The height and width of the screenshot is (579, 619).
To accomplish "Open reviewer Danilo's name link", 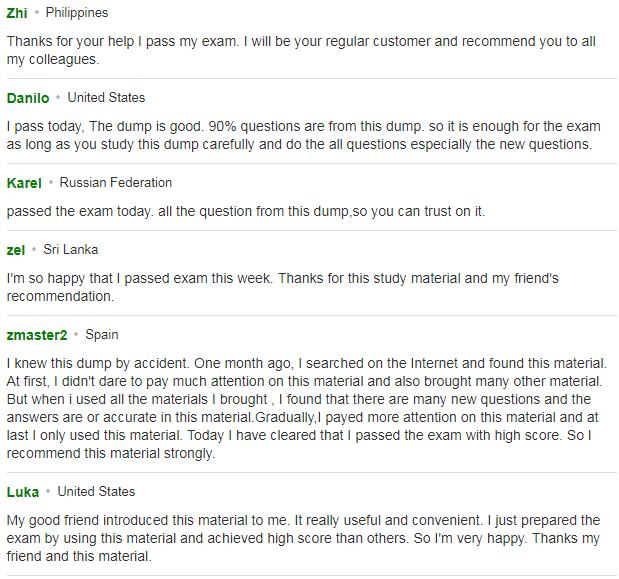I will tap(28, 98).
